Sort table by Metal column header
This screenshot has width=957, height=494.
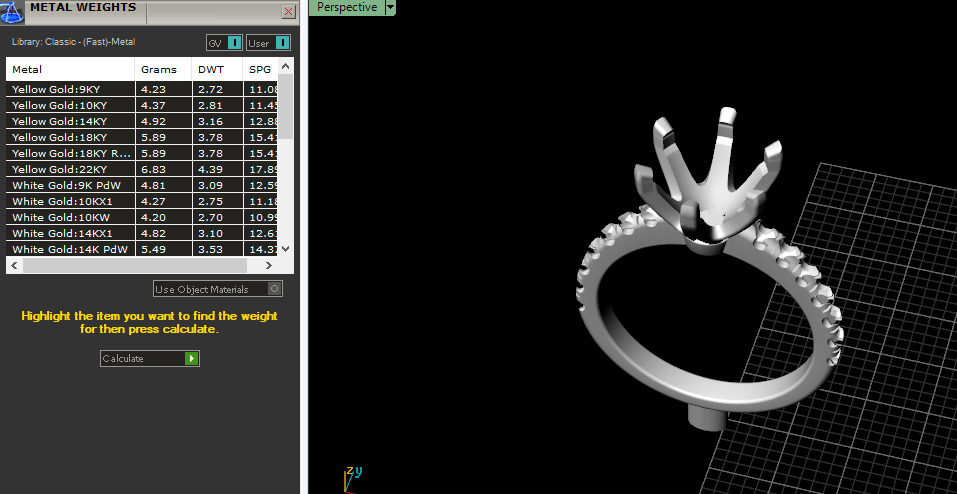[70, 70]
